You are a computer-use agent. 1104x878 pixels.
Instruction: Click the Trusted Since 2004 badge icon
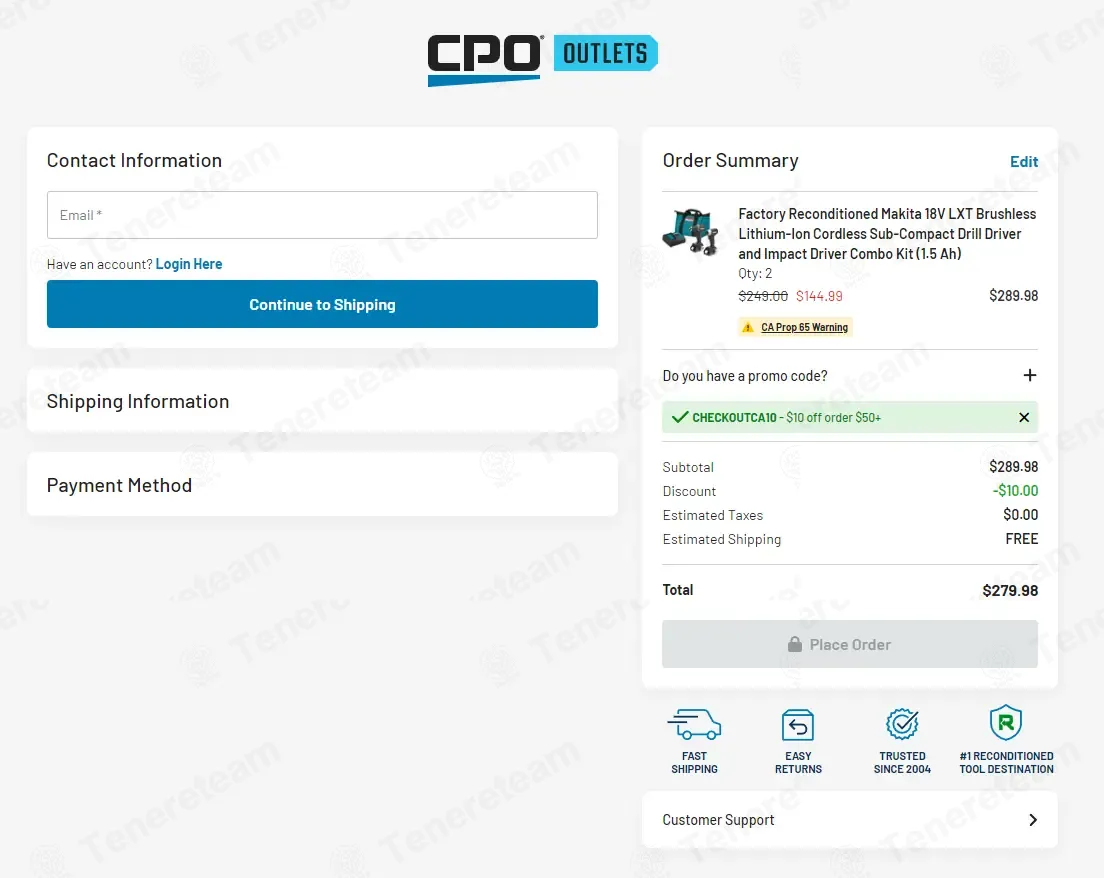coord(902,724)
